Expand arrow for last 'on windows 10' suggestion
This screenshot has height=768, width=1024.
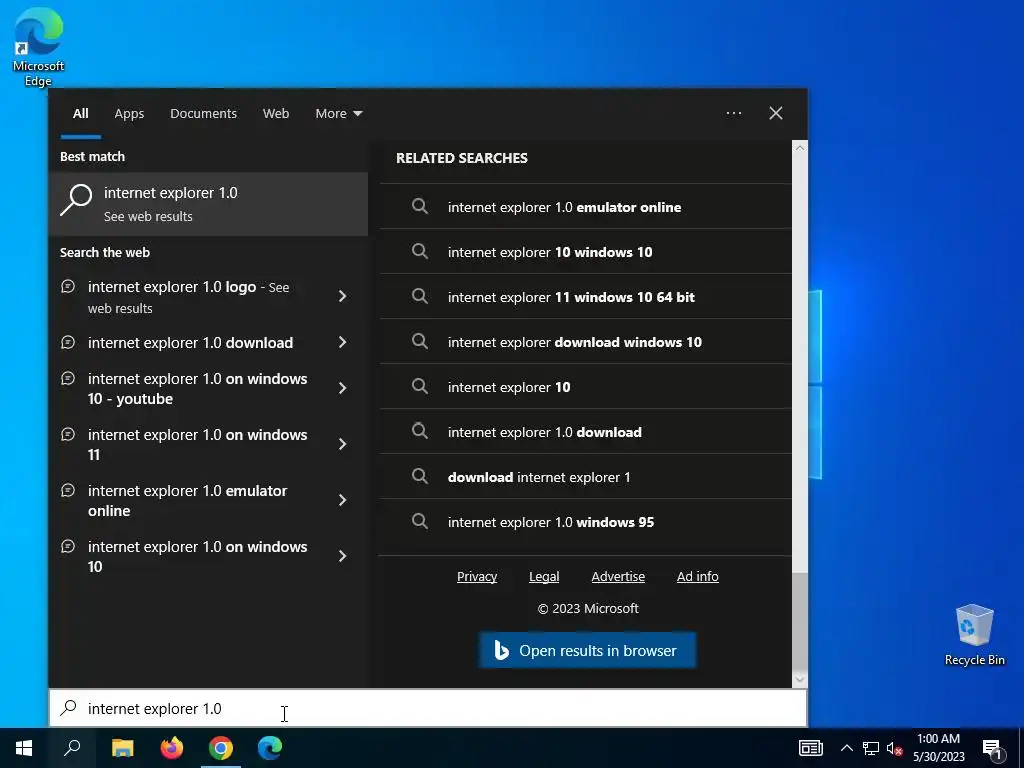point(342,556)
